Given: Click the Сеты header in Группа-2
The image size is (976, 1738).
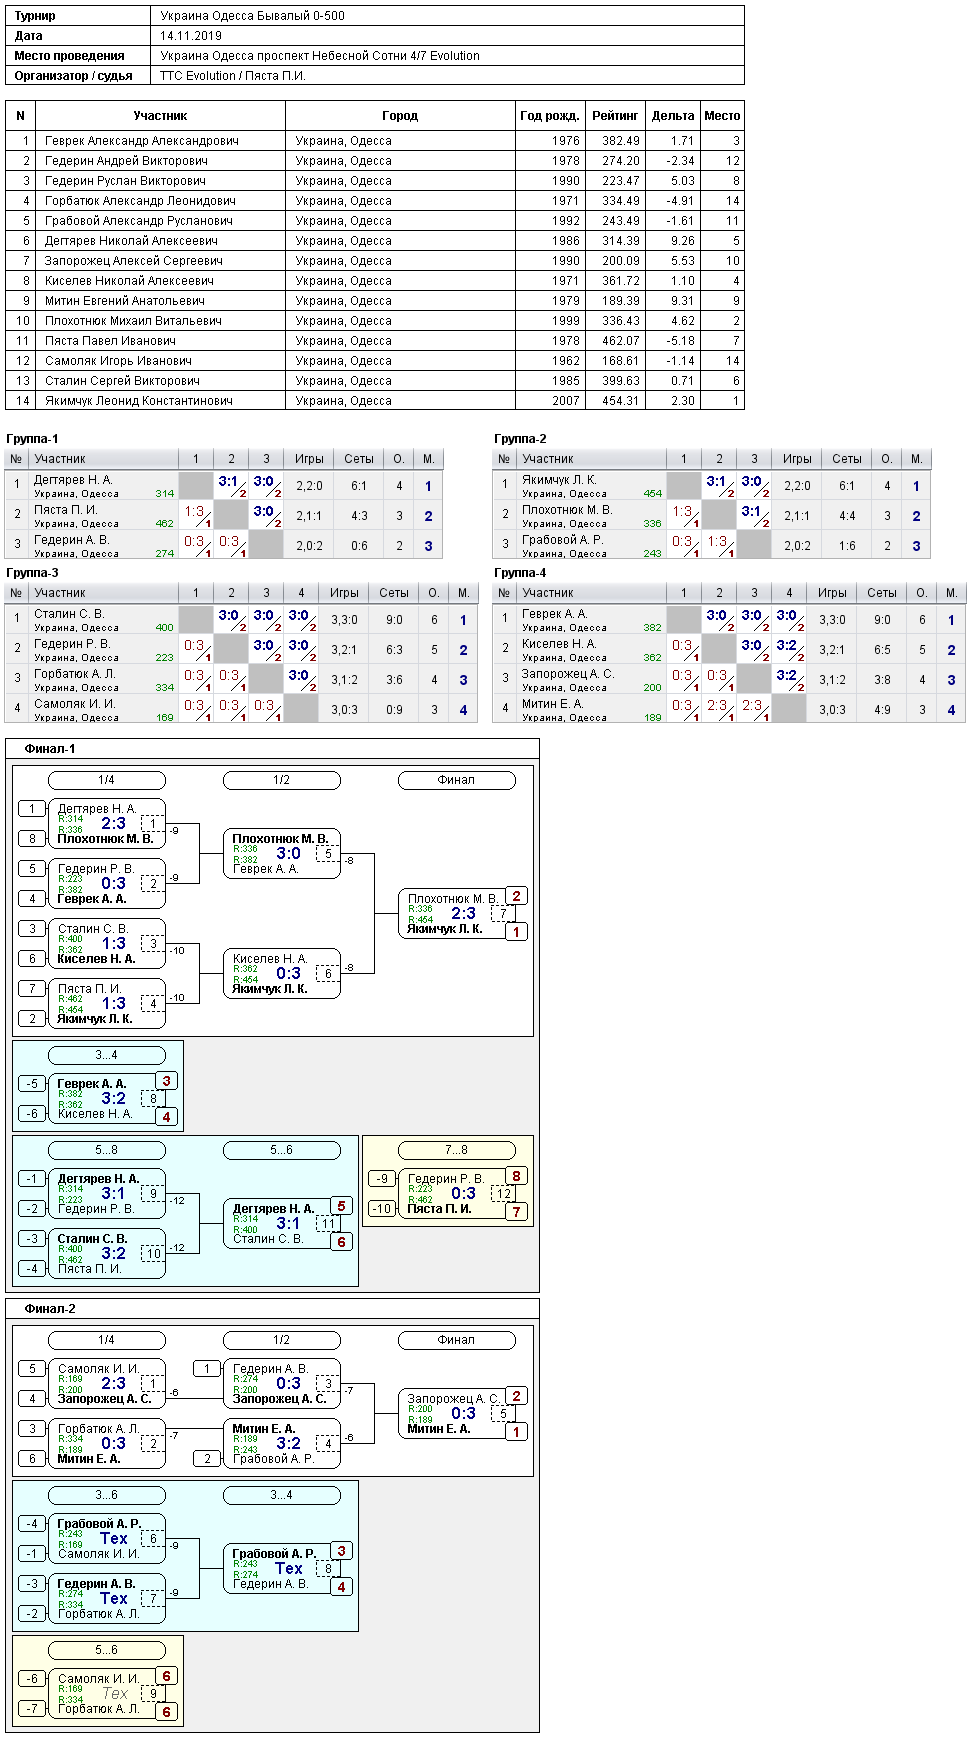Looking at the screenshot, I should [847, 459].
